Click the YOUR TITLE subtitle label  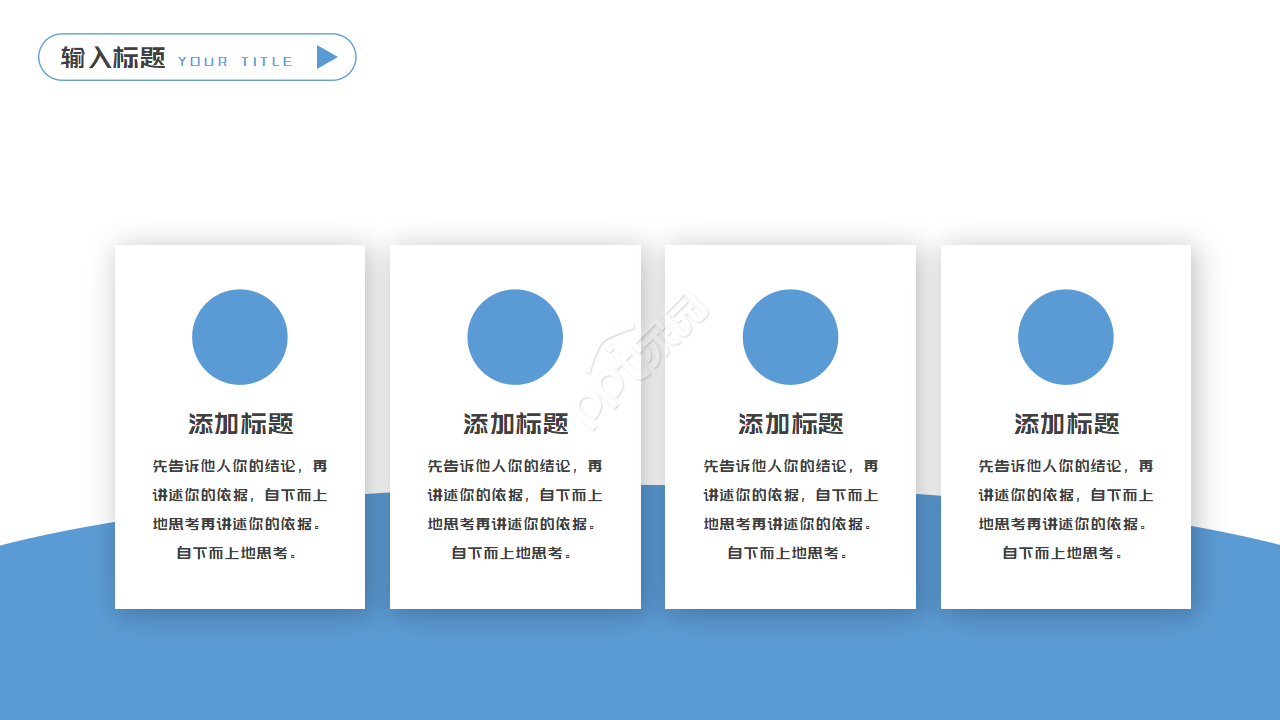pyautogui.click(x=235, y=61)
